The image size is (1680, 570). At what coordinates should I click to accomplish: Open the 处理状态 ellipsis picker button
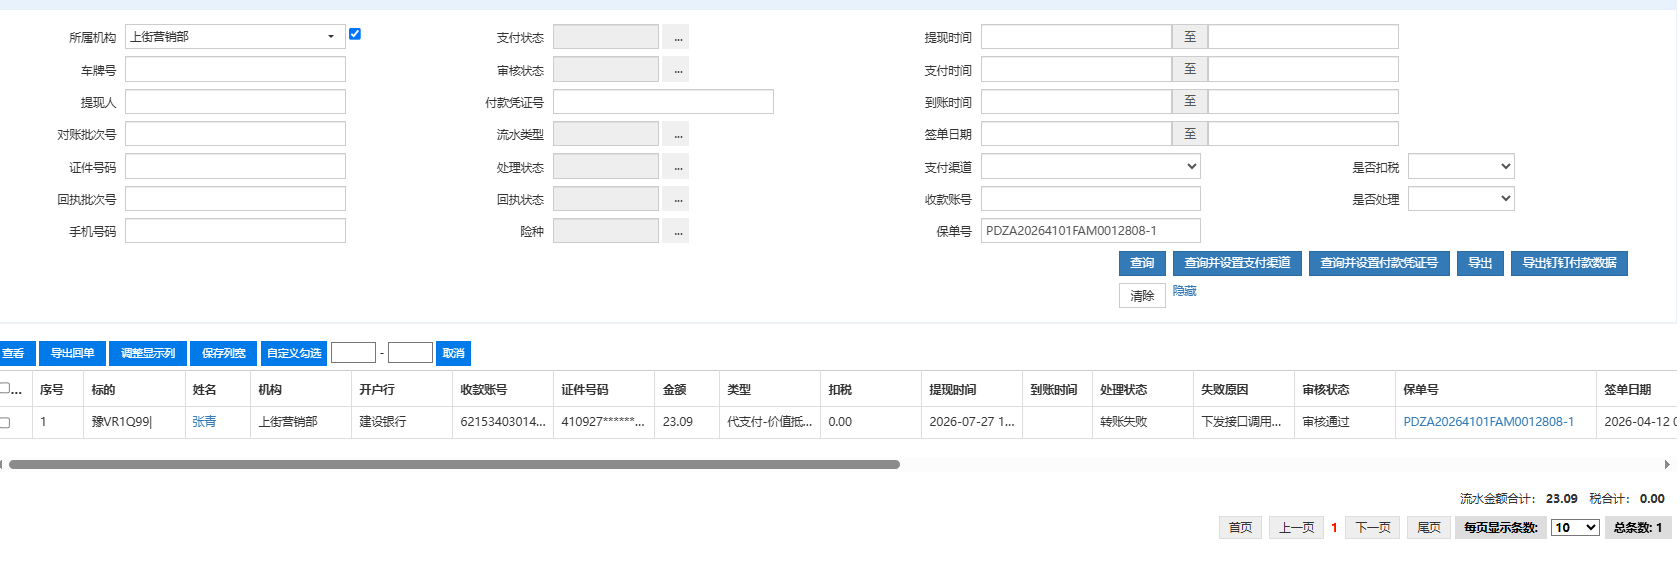click(x=678, y=167)
